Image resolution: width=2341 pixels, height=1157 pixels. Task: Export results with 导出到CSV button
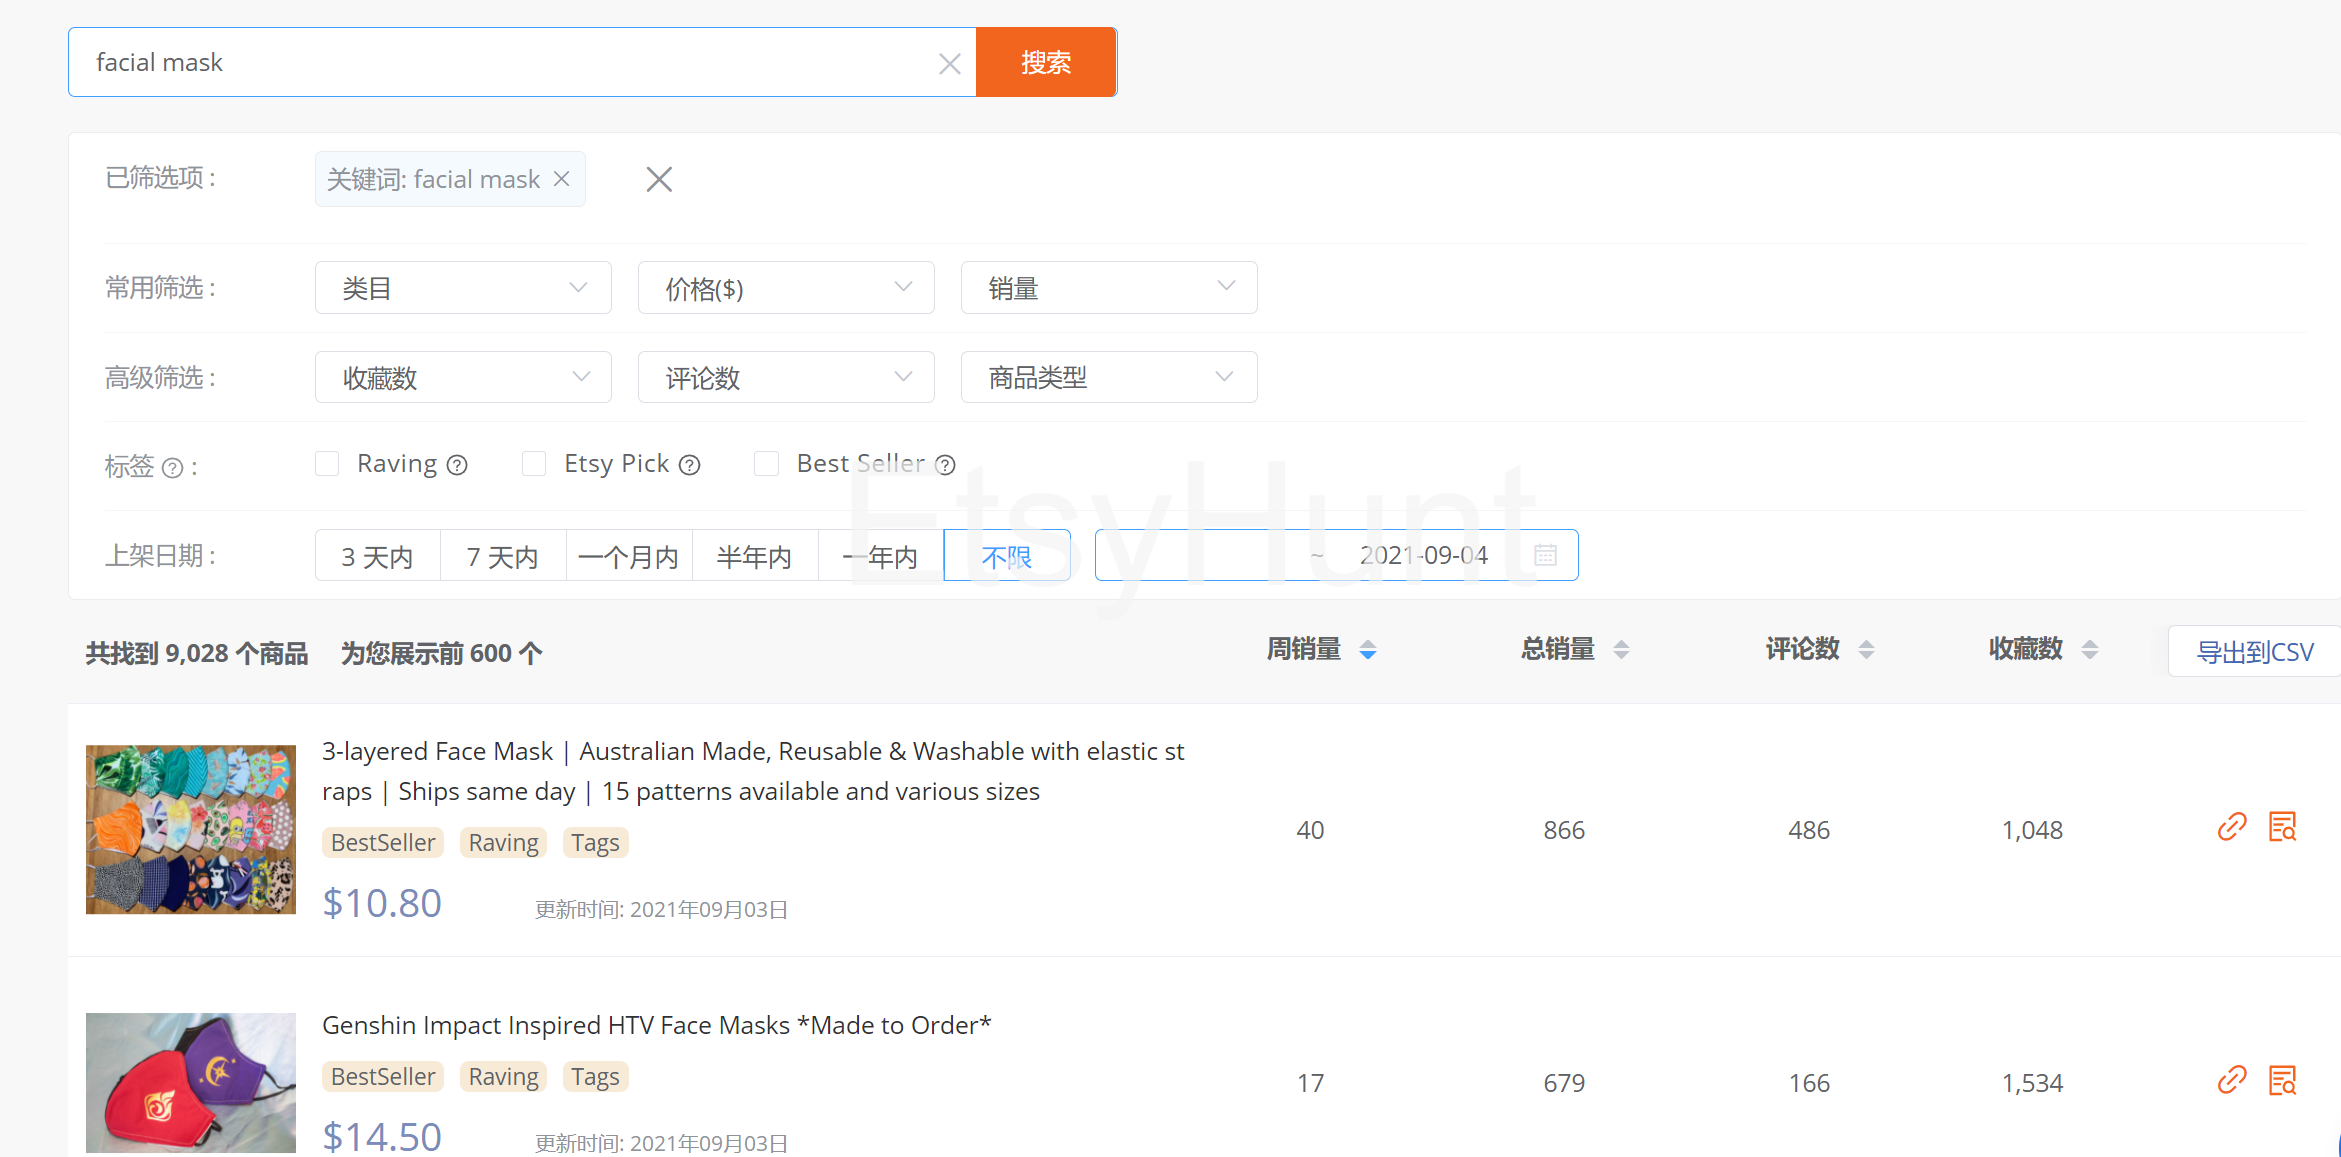tap(2254, 652)
